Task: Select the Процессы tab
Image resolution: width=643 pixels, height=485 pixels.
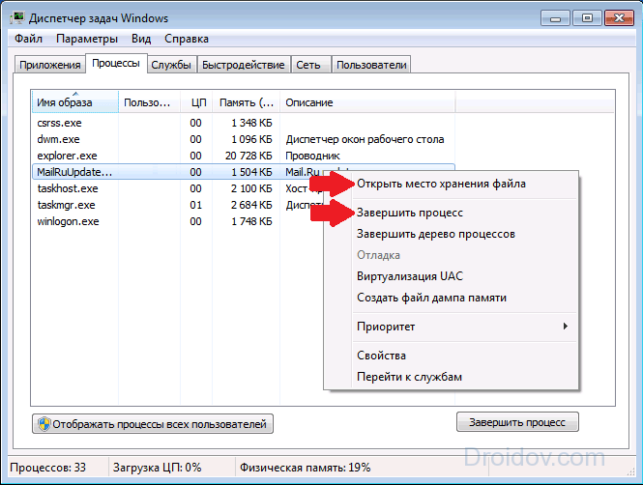Action: [x=116, y=64]
